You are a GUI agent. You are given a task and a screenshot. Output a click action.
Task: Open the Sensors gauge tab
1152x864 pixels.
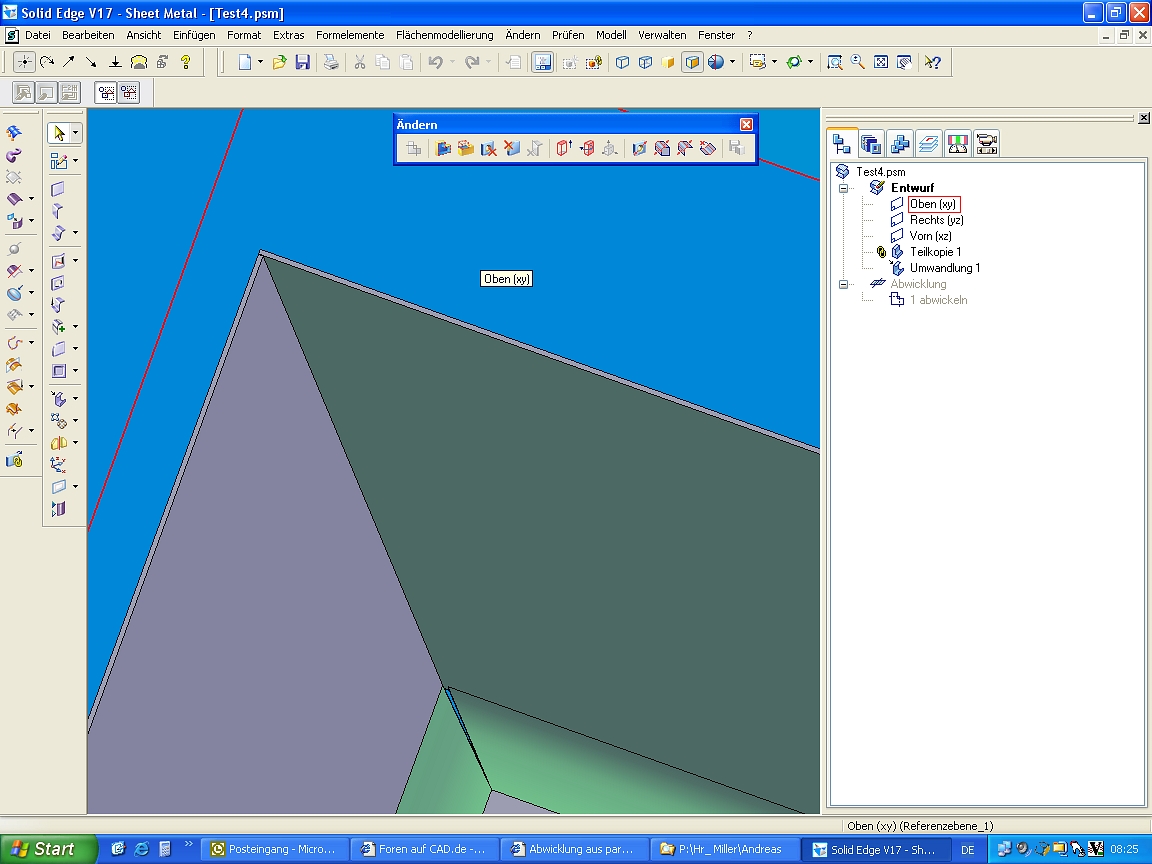pyautogui.click(x=957, y=143)
